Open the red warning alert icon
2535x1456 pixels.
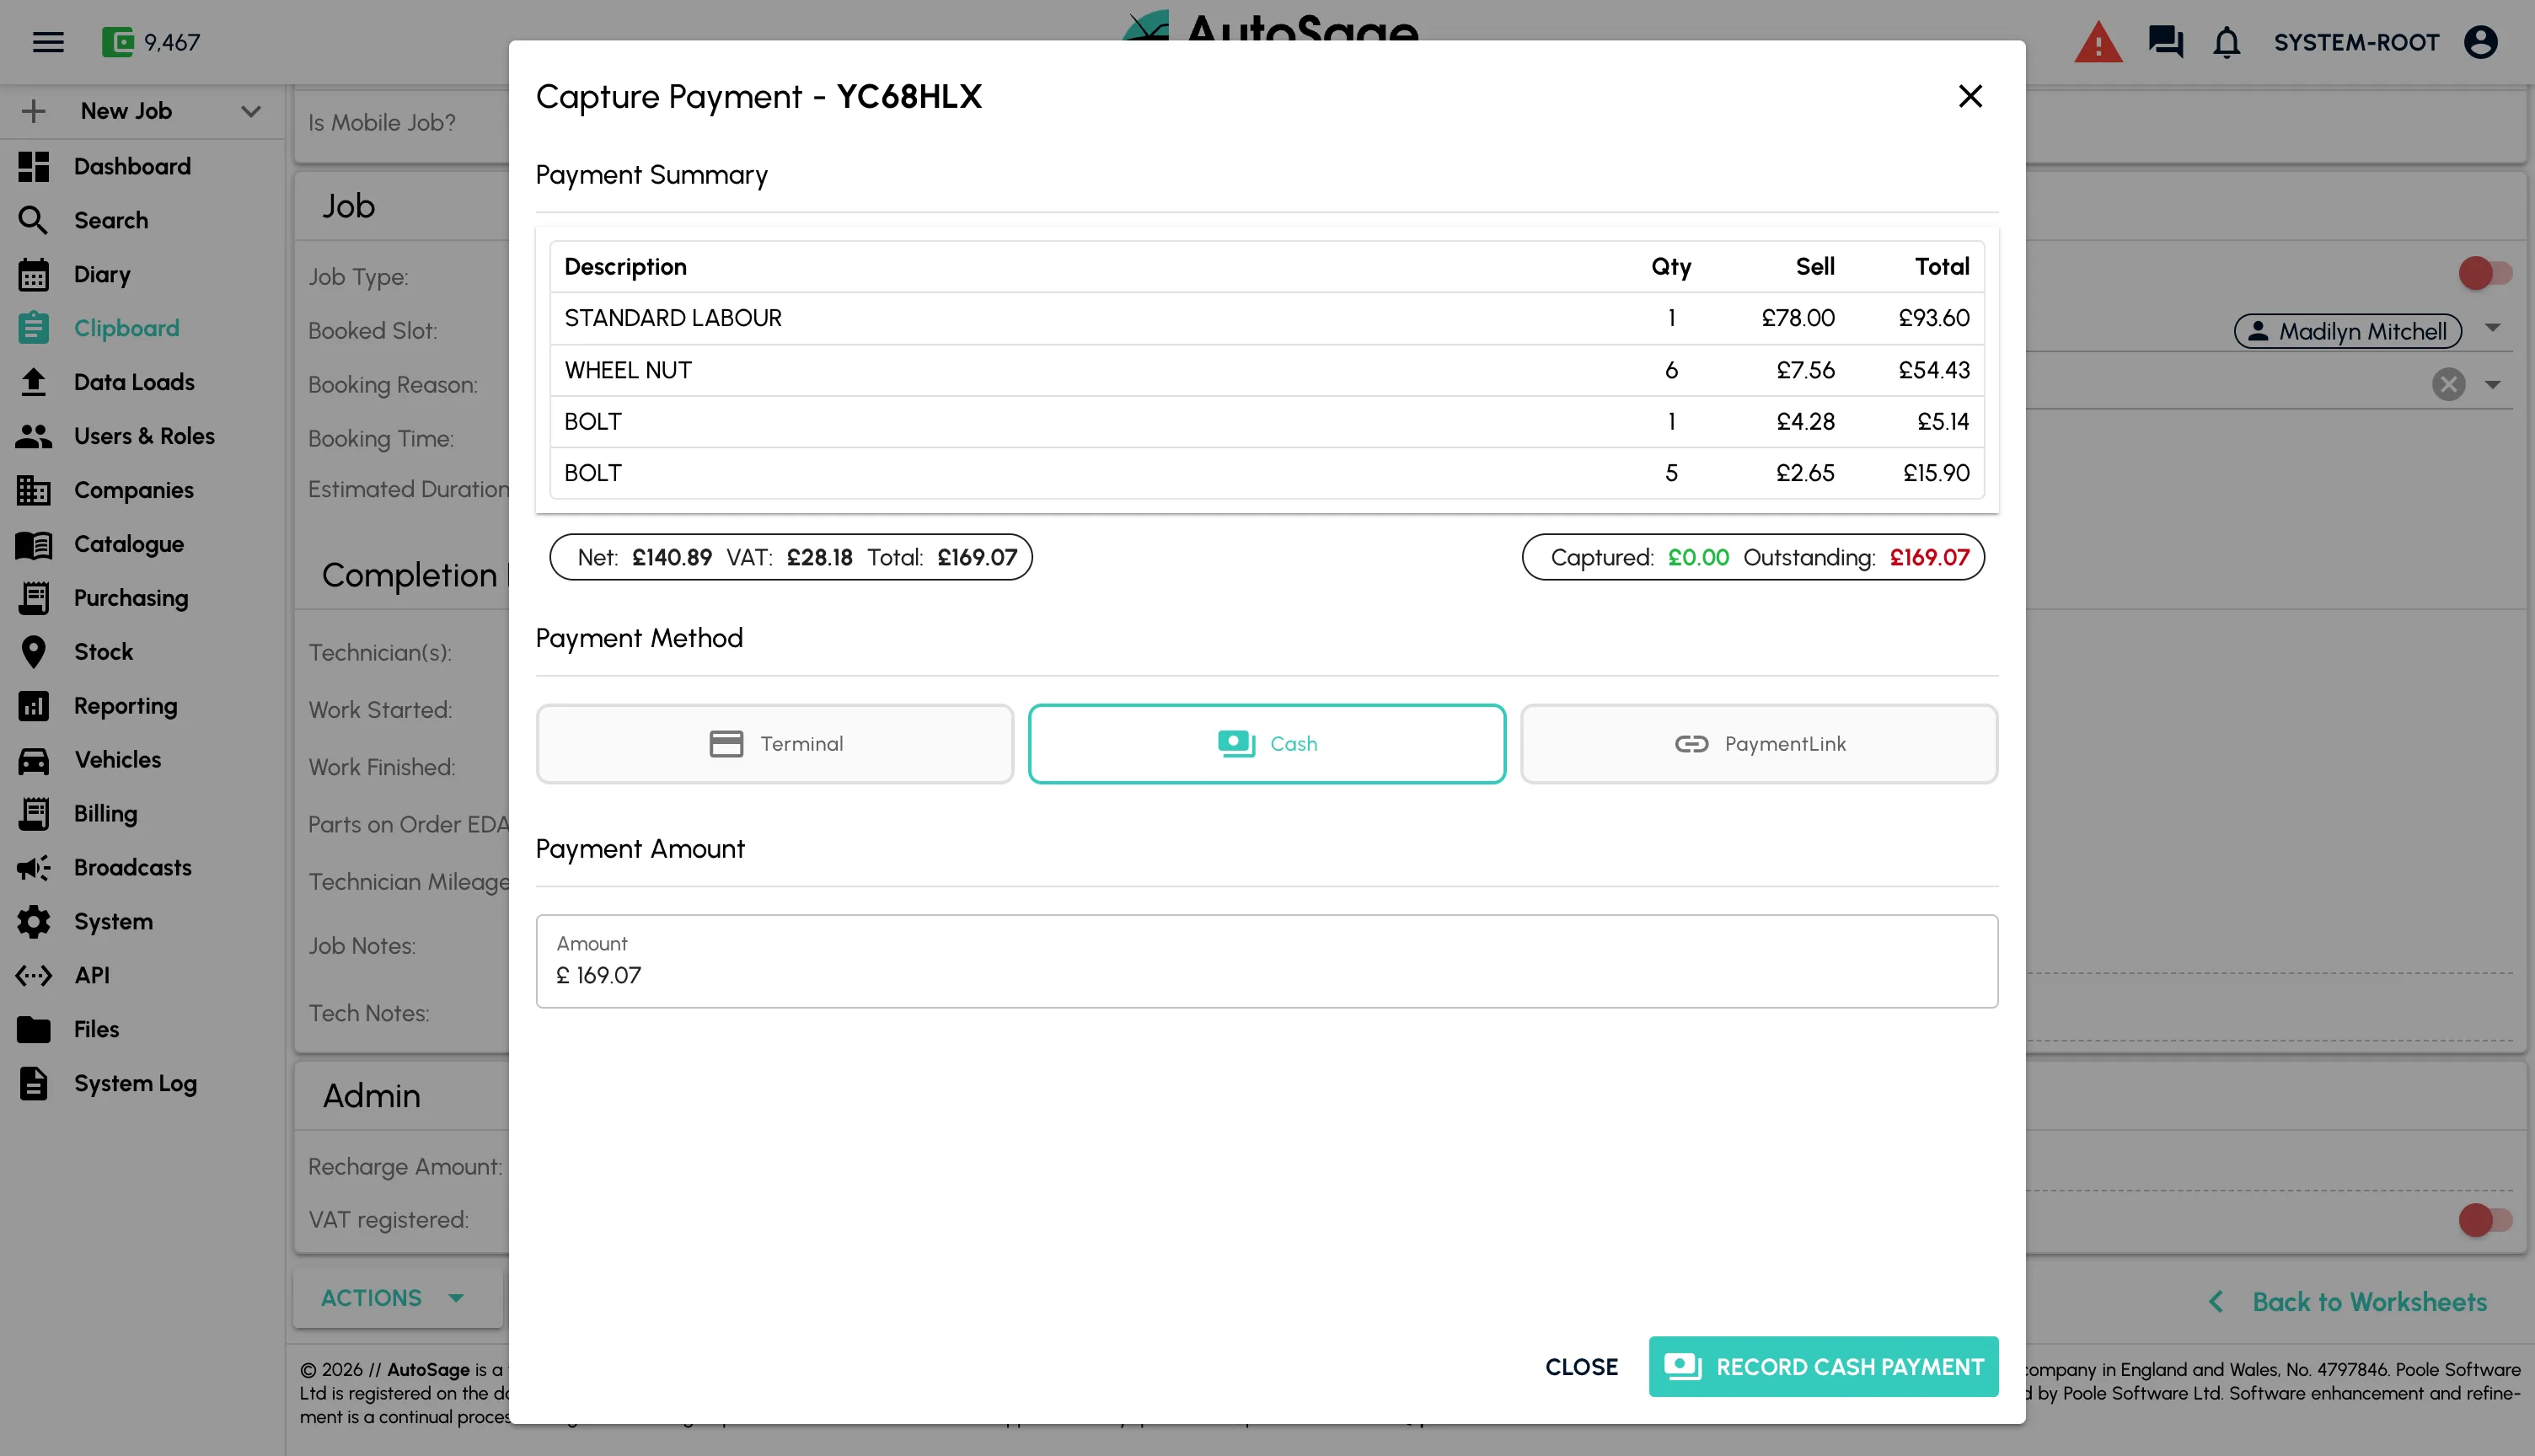click(2098, 42)
